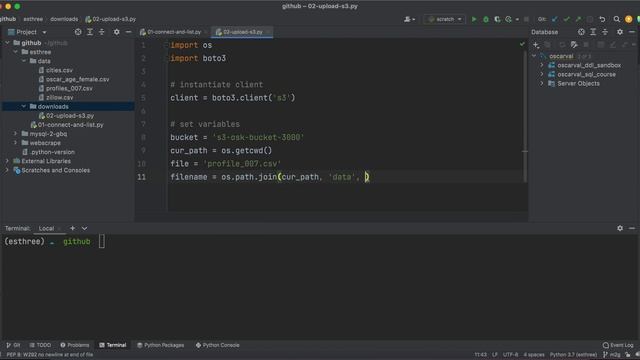This screenshot has height=360, width=640.
Task: Select opened file in Project panel
Action: 78,32
